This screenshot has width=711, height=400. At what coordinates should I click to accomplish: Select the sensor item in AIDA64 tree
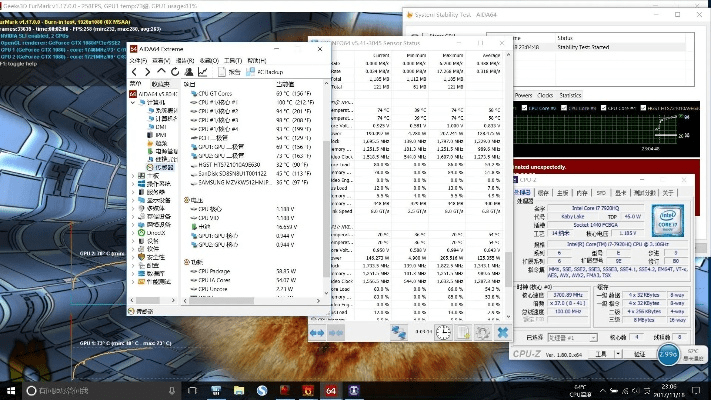tap(162, 167)
